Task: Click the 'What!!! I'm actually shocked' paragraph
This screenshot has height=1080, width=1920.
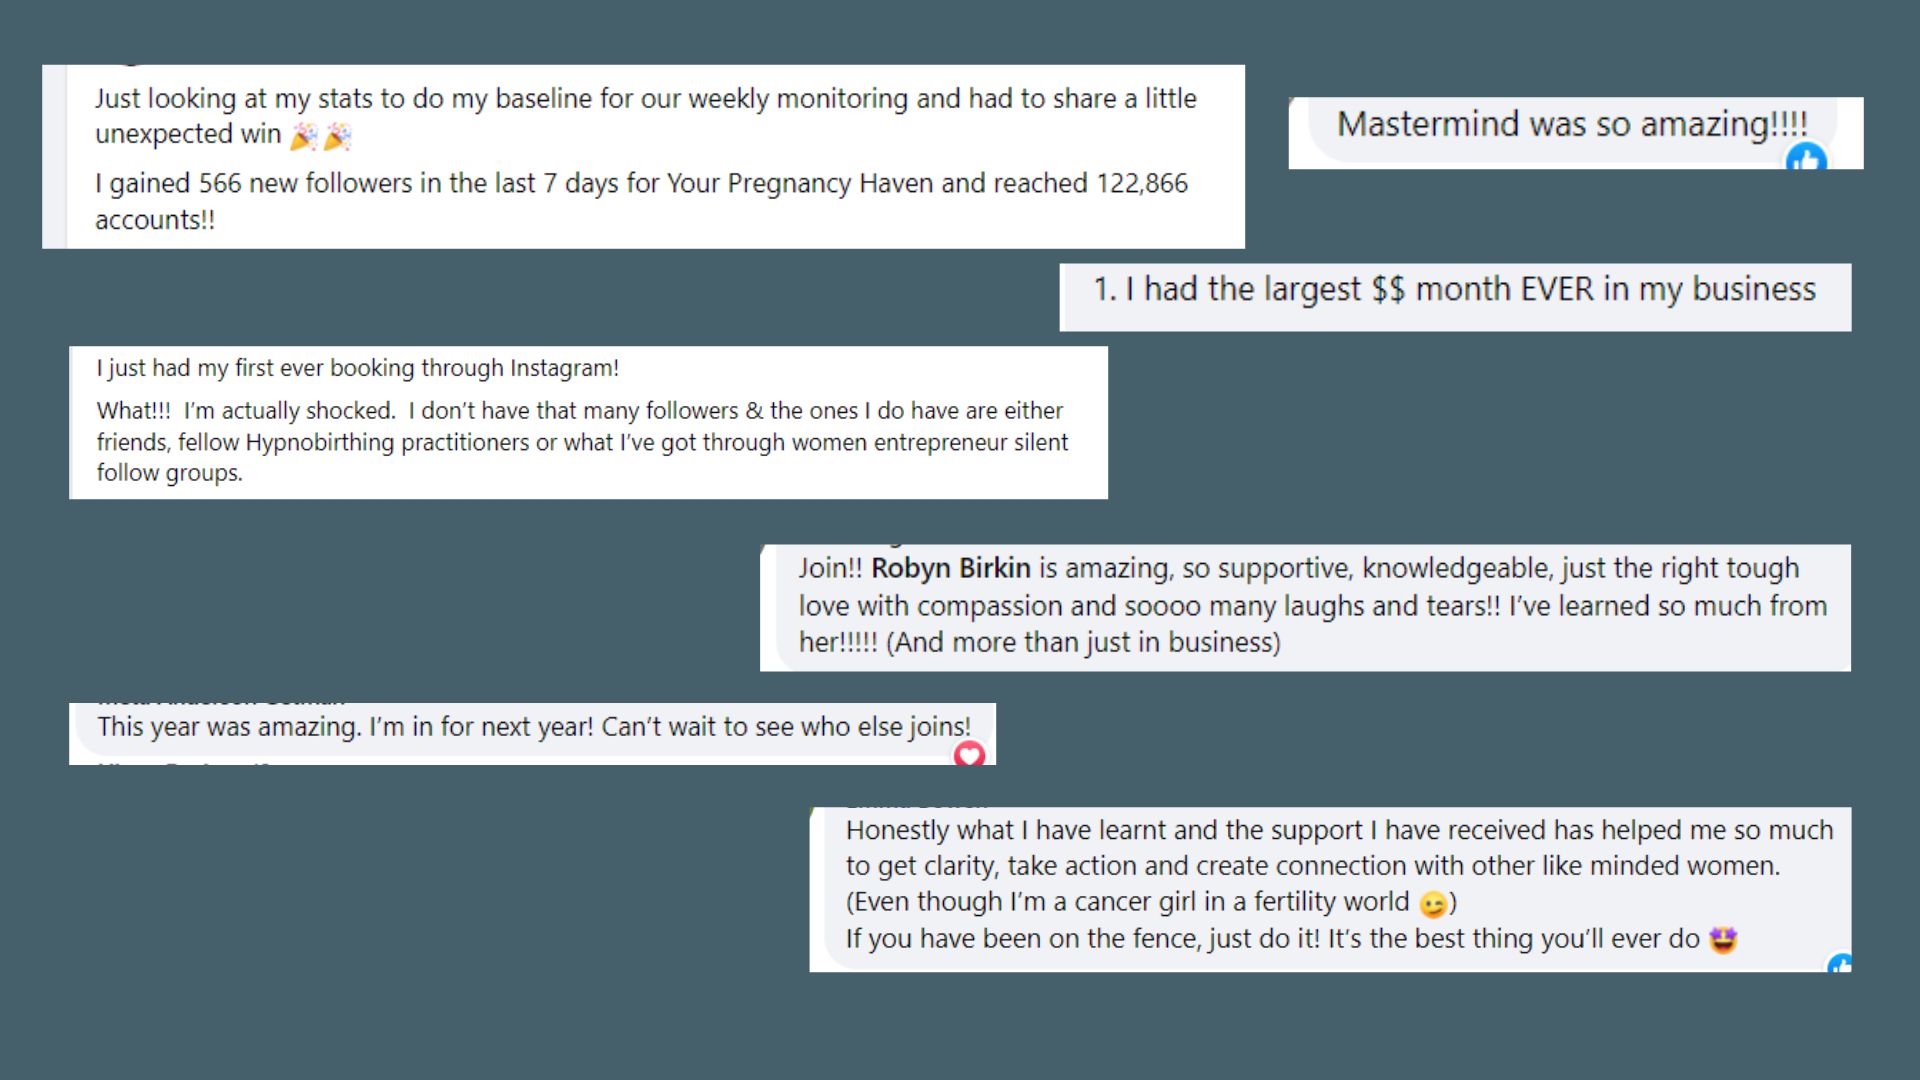Action: coord(582,441)
